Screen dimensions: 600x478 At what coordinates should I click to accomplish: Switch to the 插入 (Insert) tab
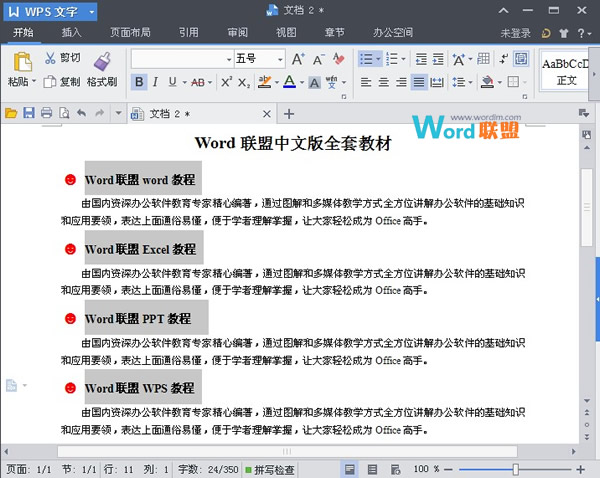(72, 33)
